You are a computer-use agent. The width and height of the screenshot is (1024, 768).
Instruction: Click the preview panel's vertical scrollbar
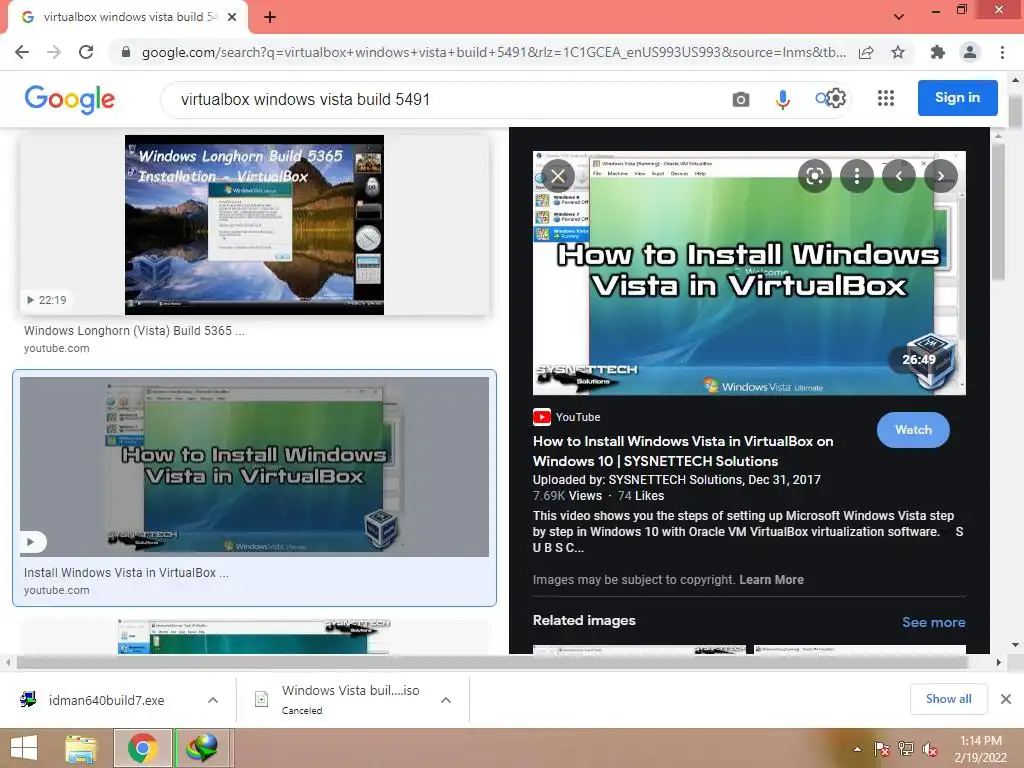point(997,213)
